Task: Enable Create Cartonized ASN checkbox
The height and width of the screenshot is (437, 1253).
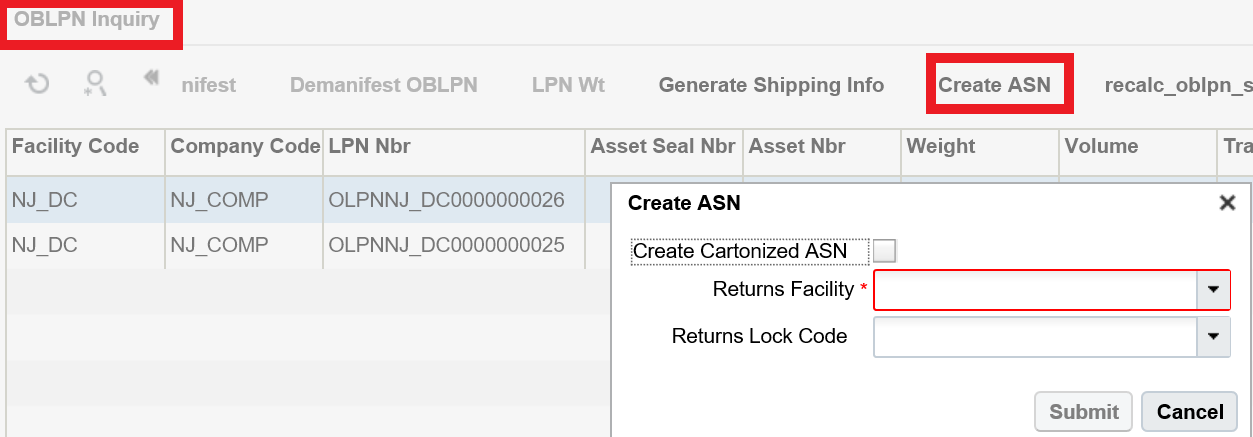Action: pyautogui.click(x=884, y=251)
